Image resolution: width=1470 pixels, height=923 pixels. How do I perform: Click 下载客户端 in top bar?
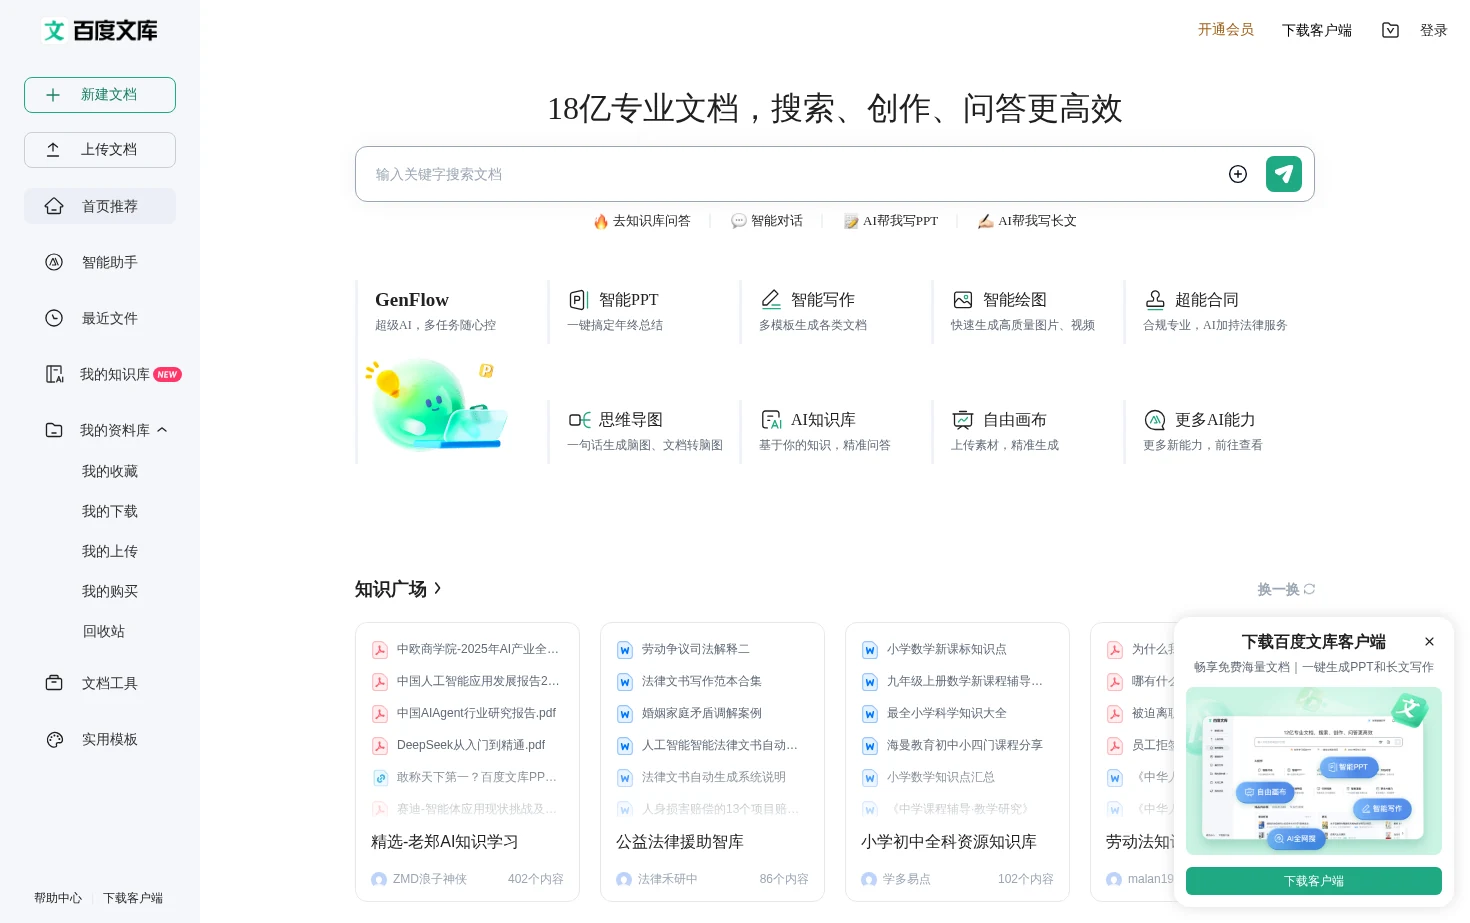coord(1317,30)
